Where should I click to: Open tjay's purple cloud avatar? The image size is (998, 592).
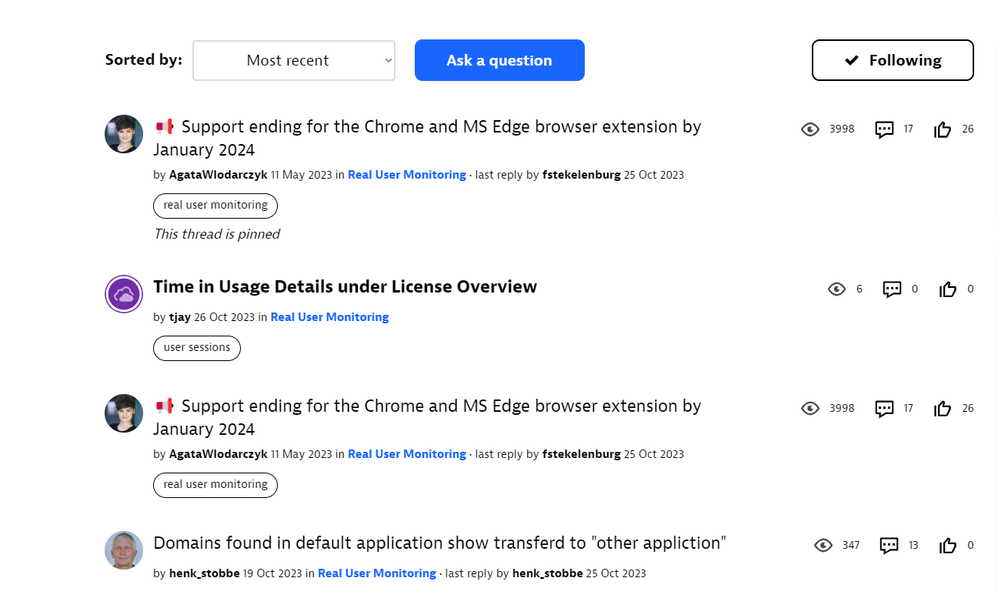pos(124,294)
